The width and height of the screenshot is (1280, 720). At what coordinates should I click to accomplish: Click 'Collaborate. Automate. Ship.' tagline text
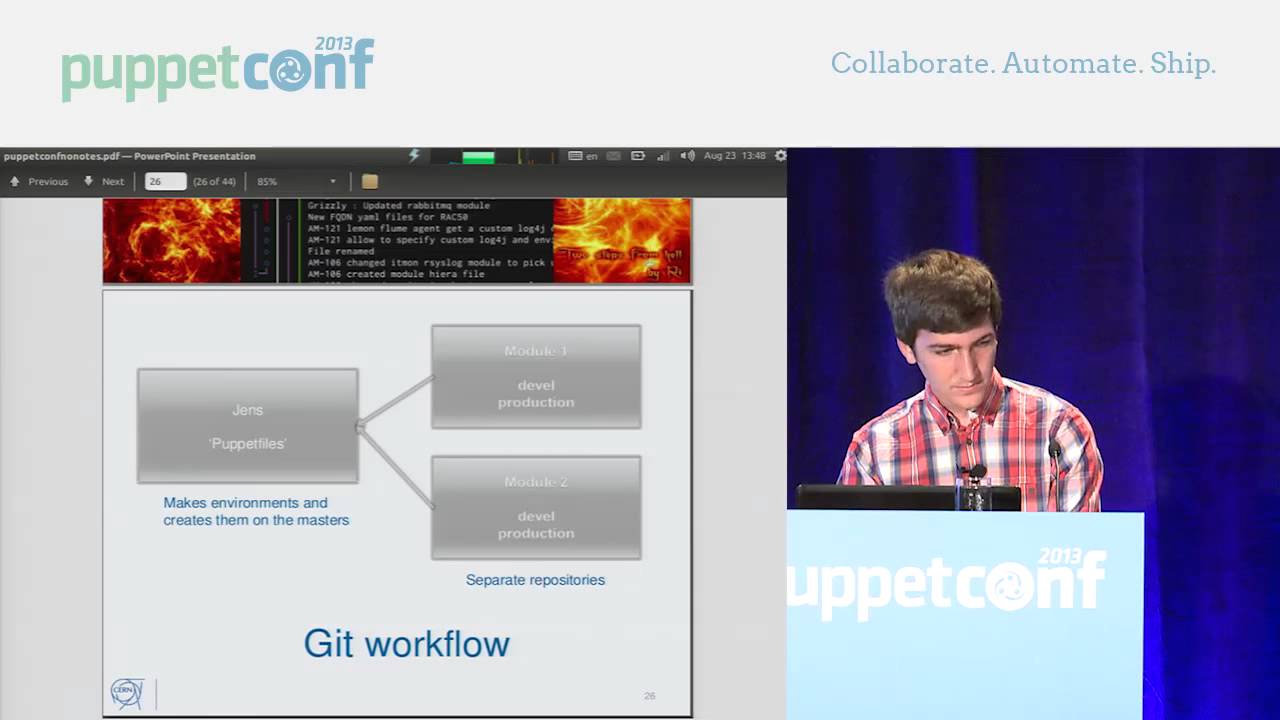pos(1023,64)
